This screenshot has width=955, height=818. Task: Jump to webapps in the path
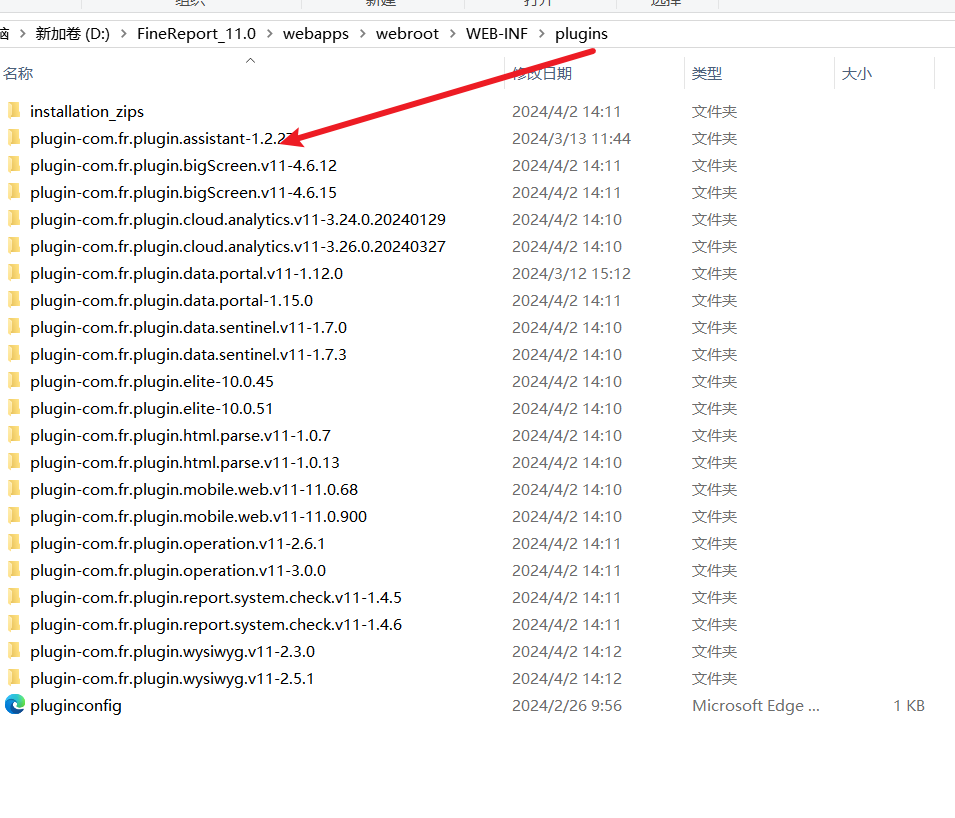315,33
